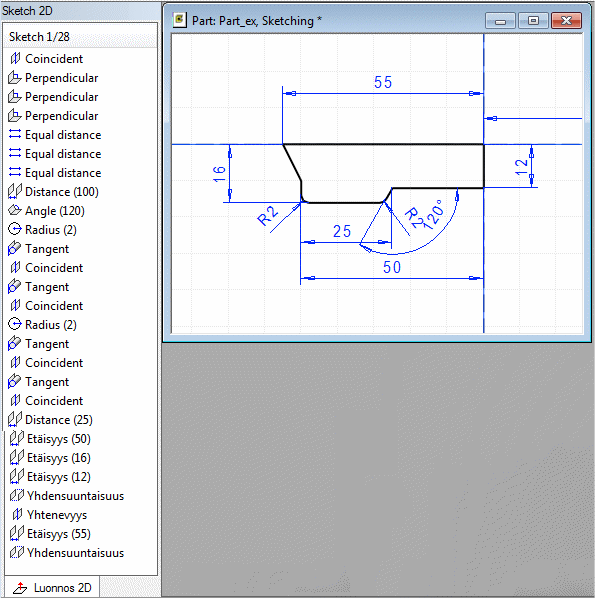Open the Luonnos 2D tab
The width and height of the screenshot is (595, 599).
pos(52,588)
